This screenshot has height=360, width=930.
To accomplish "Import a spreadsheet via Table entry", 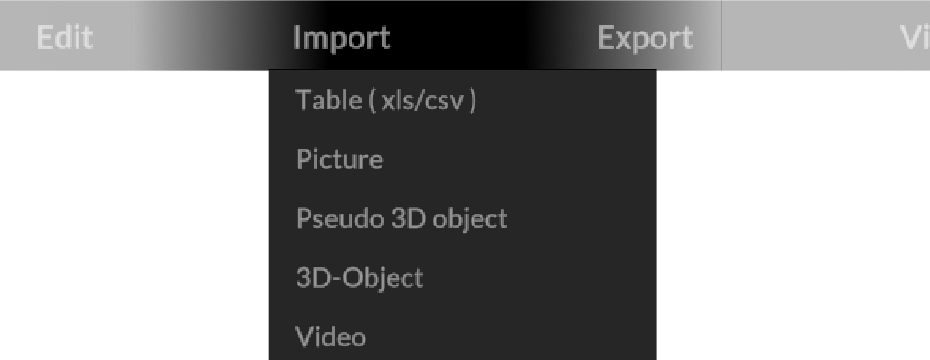I will pos(463,100).
